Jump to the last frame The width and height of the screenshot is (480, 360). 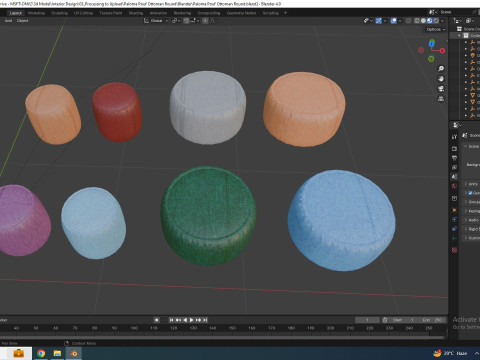click(205, 320)
